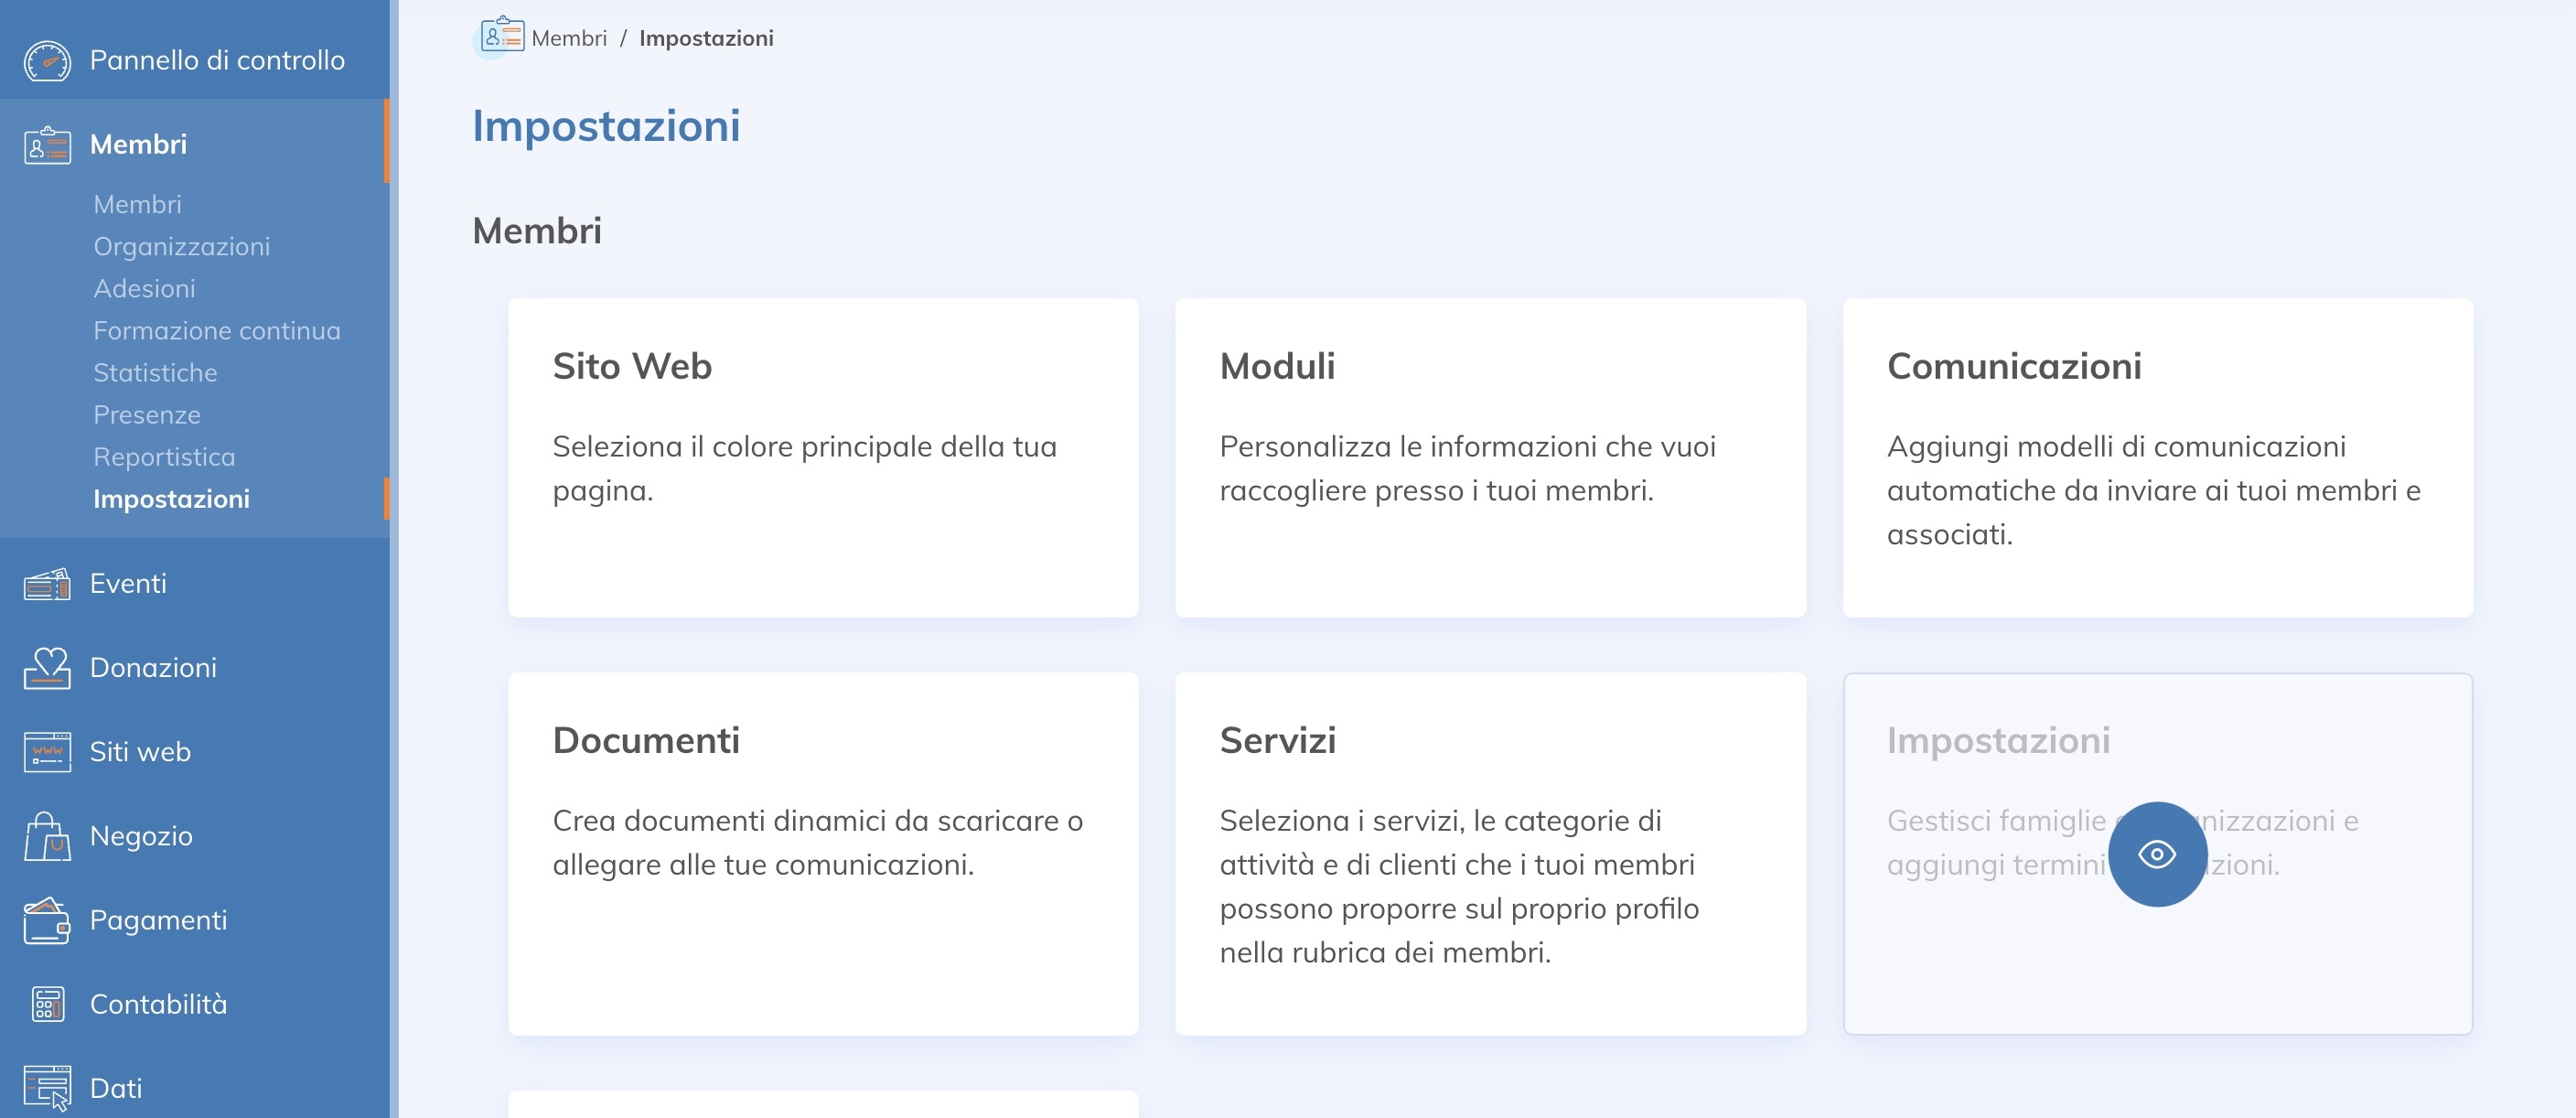Toggle the eye icon on Impostazioni card

(2157, 855)
